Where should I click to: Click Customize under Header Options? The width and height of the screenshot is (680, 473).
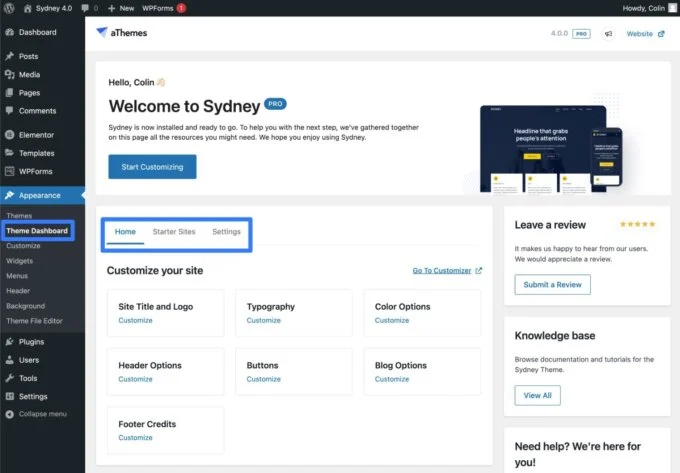135,379
